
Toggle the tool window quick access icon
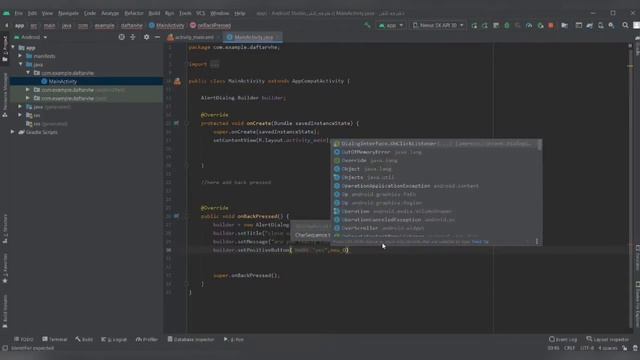[5, 348]
